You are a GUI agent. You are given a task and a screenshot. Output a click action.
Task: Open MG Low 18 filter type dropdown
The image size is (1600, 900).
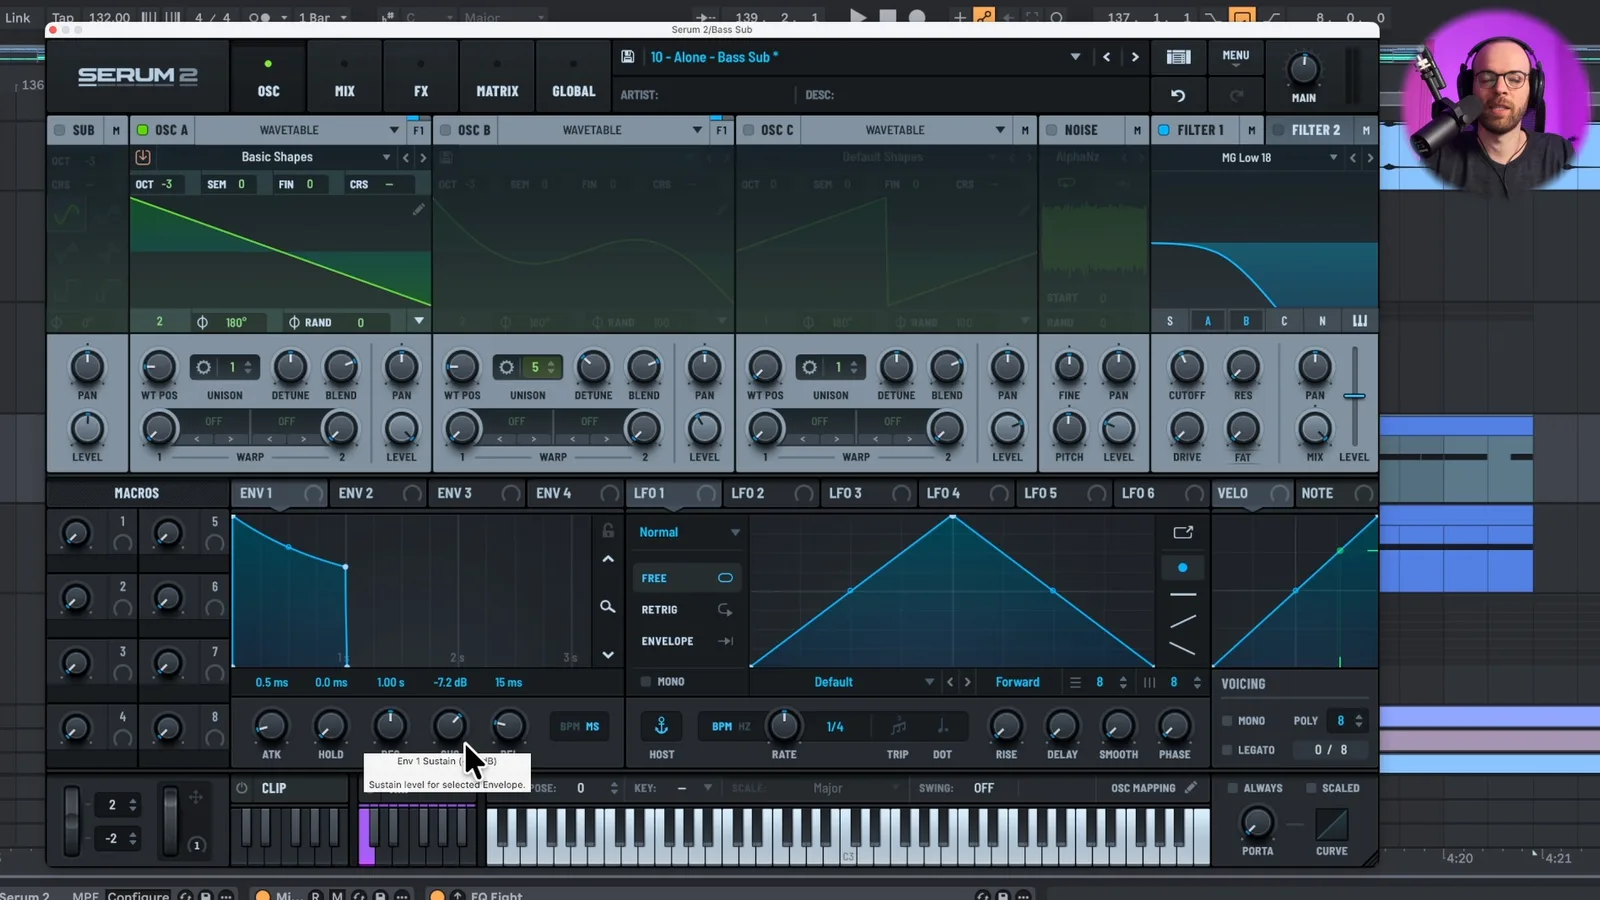[1333, 158]
